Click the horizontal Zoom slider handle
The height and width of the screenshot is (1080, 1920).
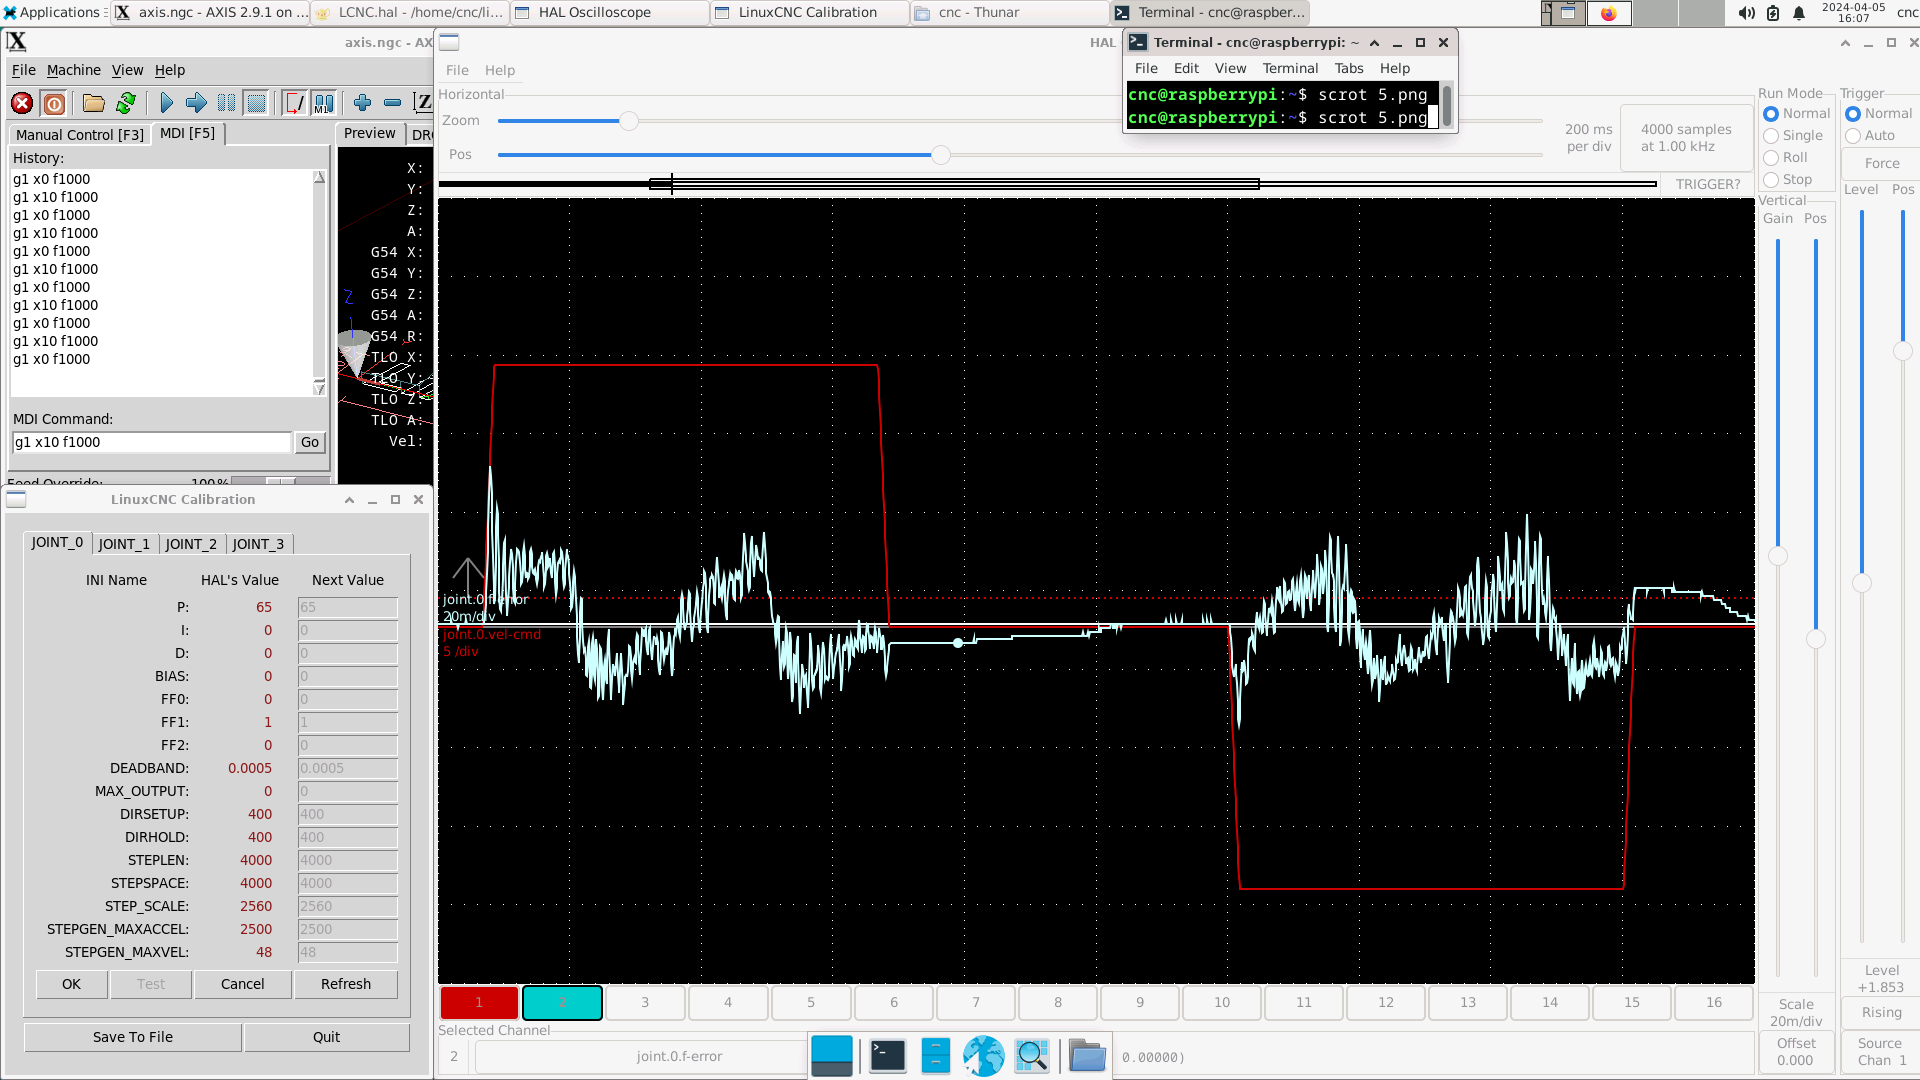click(x=628, y=121)
